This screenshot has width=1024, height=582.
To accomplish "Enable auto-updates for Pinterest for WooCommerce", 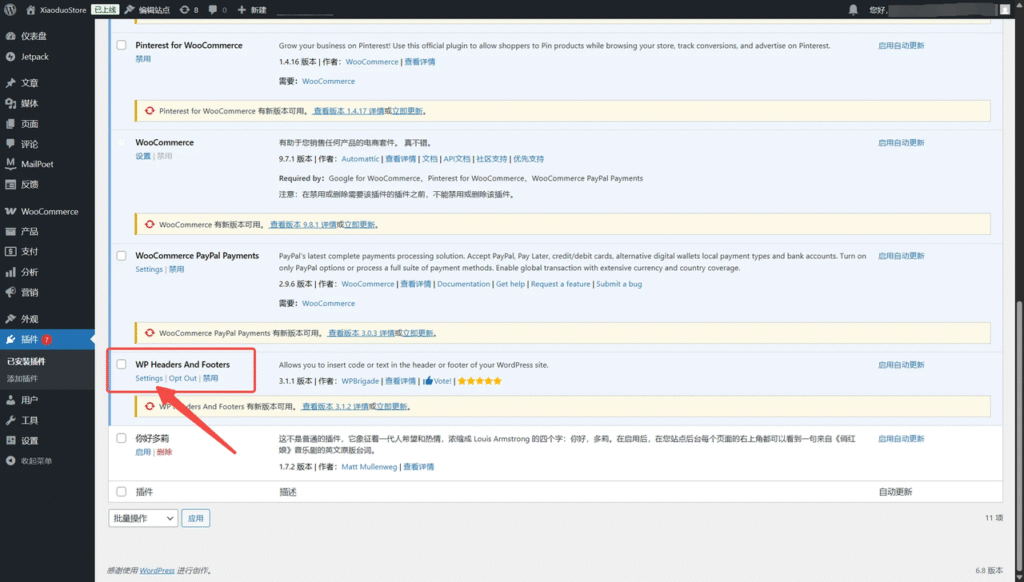I will click(901, 46).
